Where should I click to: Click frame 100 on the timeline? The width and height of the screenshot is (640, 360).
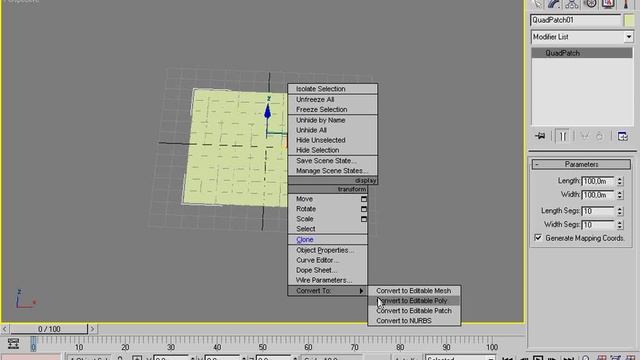(x=491, y=347)
